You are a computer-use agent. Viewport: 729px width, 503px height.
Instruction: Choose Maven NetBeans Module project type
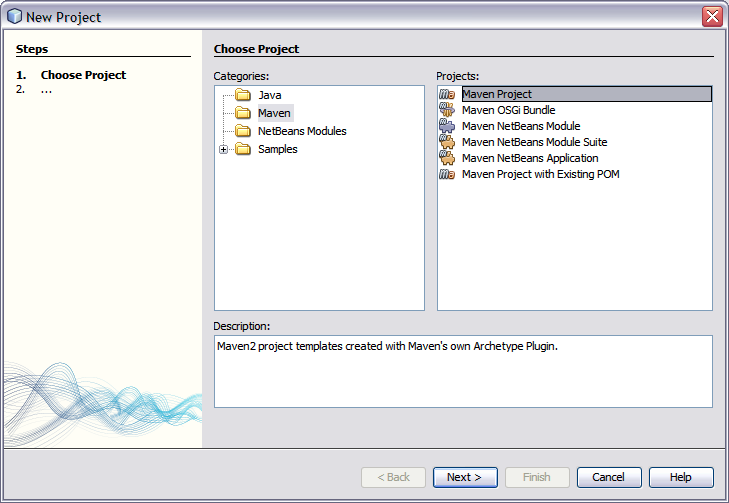[521, 126]
